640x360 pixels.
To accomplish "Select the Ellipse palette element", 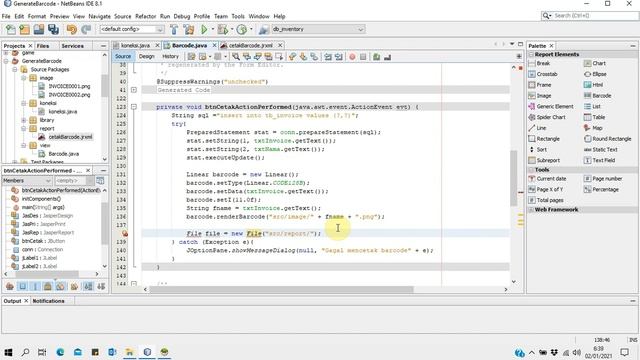I will pyautogui.click(x=595, y=74).
